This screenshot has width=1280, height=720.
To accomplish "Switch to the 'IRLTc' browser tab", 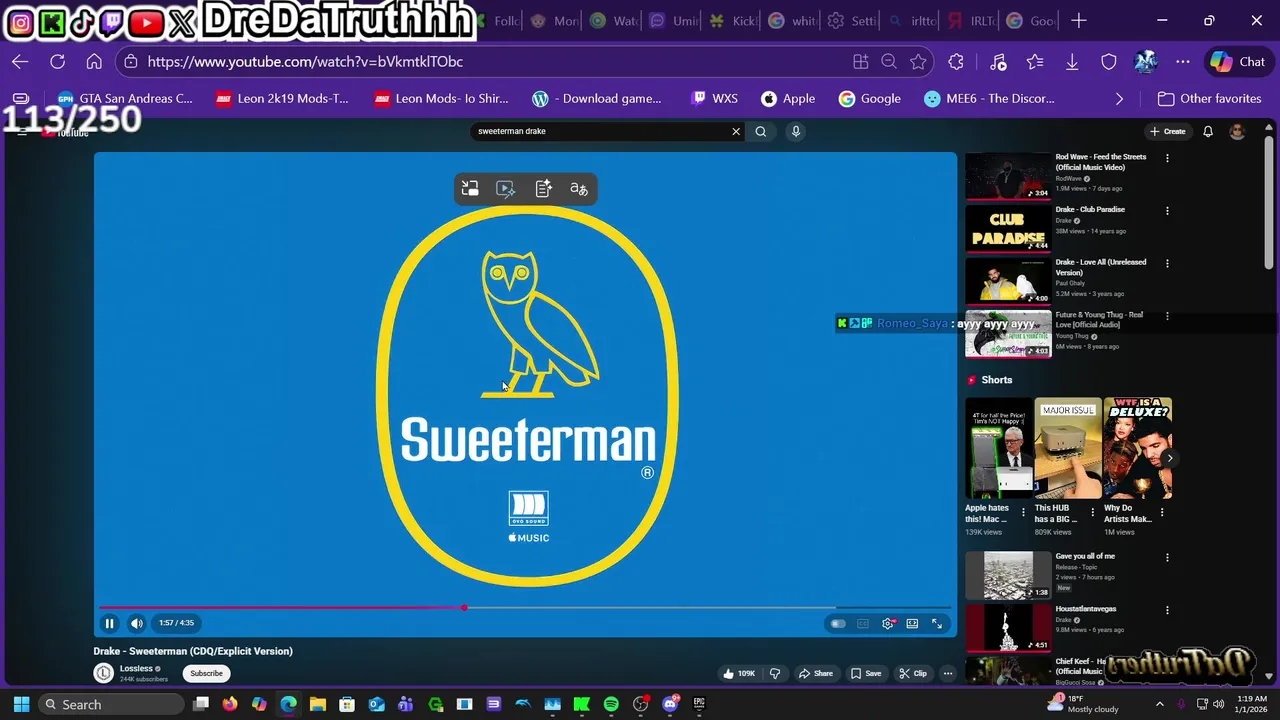I will pos(968,21).
